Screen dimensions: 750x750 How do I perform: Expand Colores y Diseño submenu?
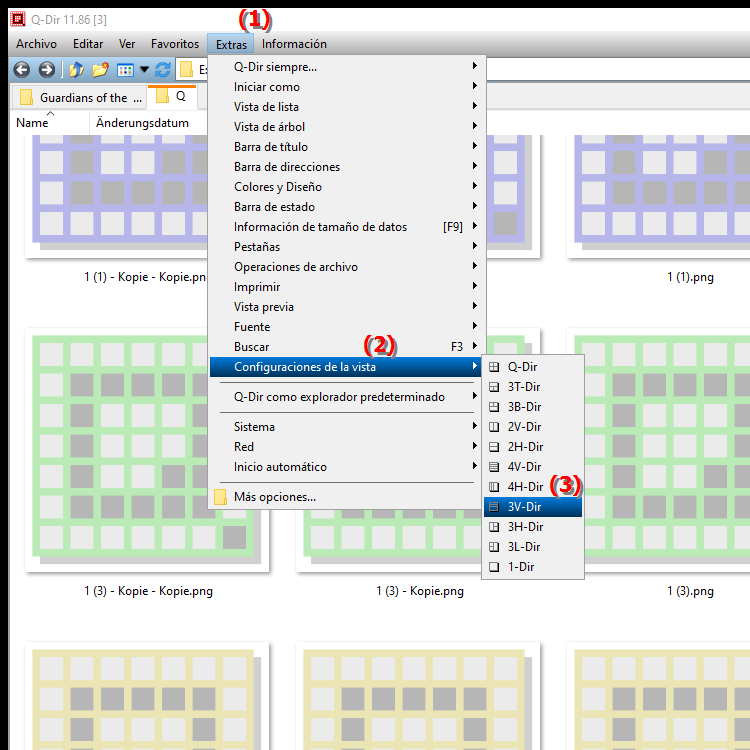point(345,187)
